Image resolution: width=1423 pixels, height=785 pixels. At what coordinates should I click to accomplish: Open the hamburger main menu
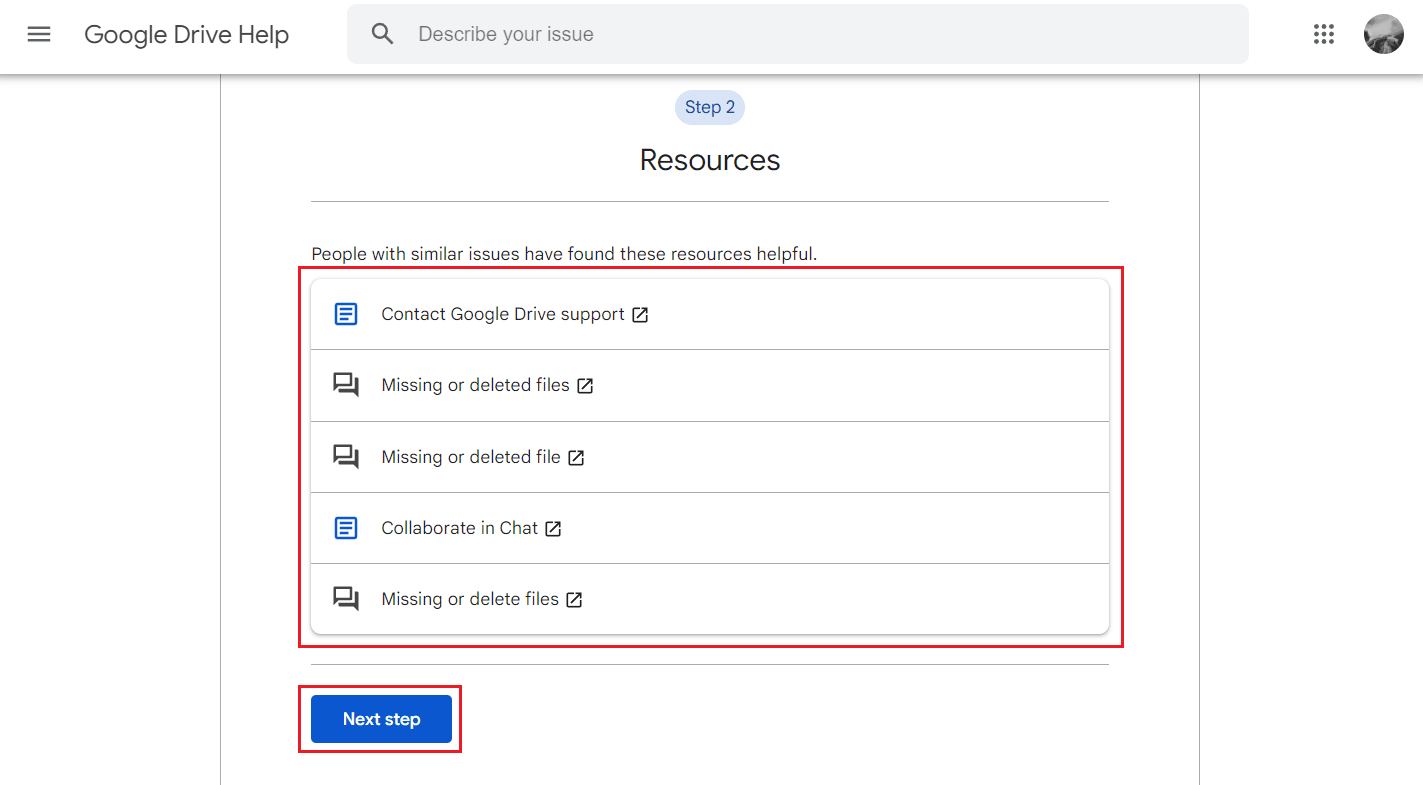pyautogui.click(x=39, y=34)
